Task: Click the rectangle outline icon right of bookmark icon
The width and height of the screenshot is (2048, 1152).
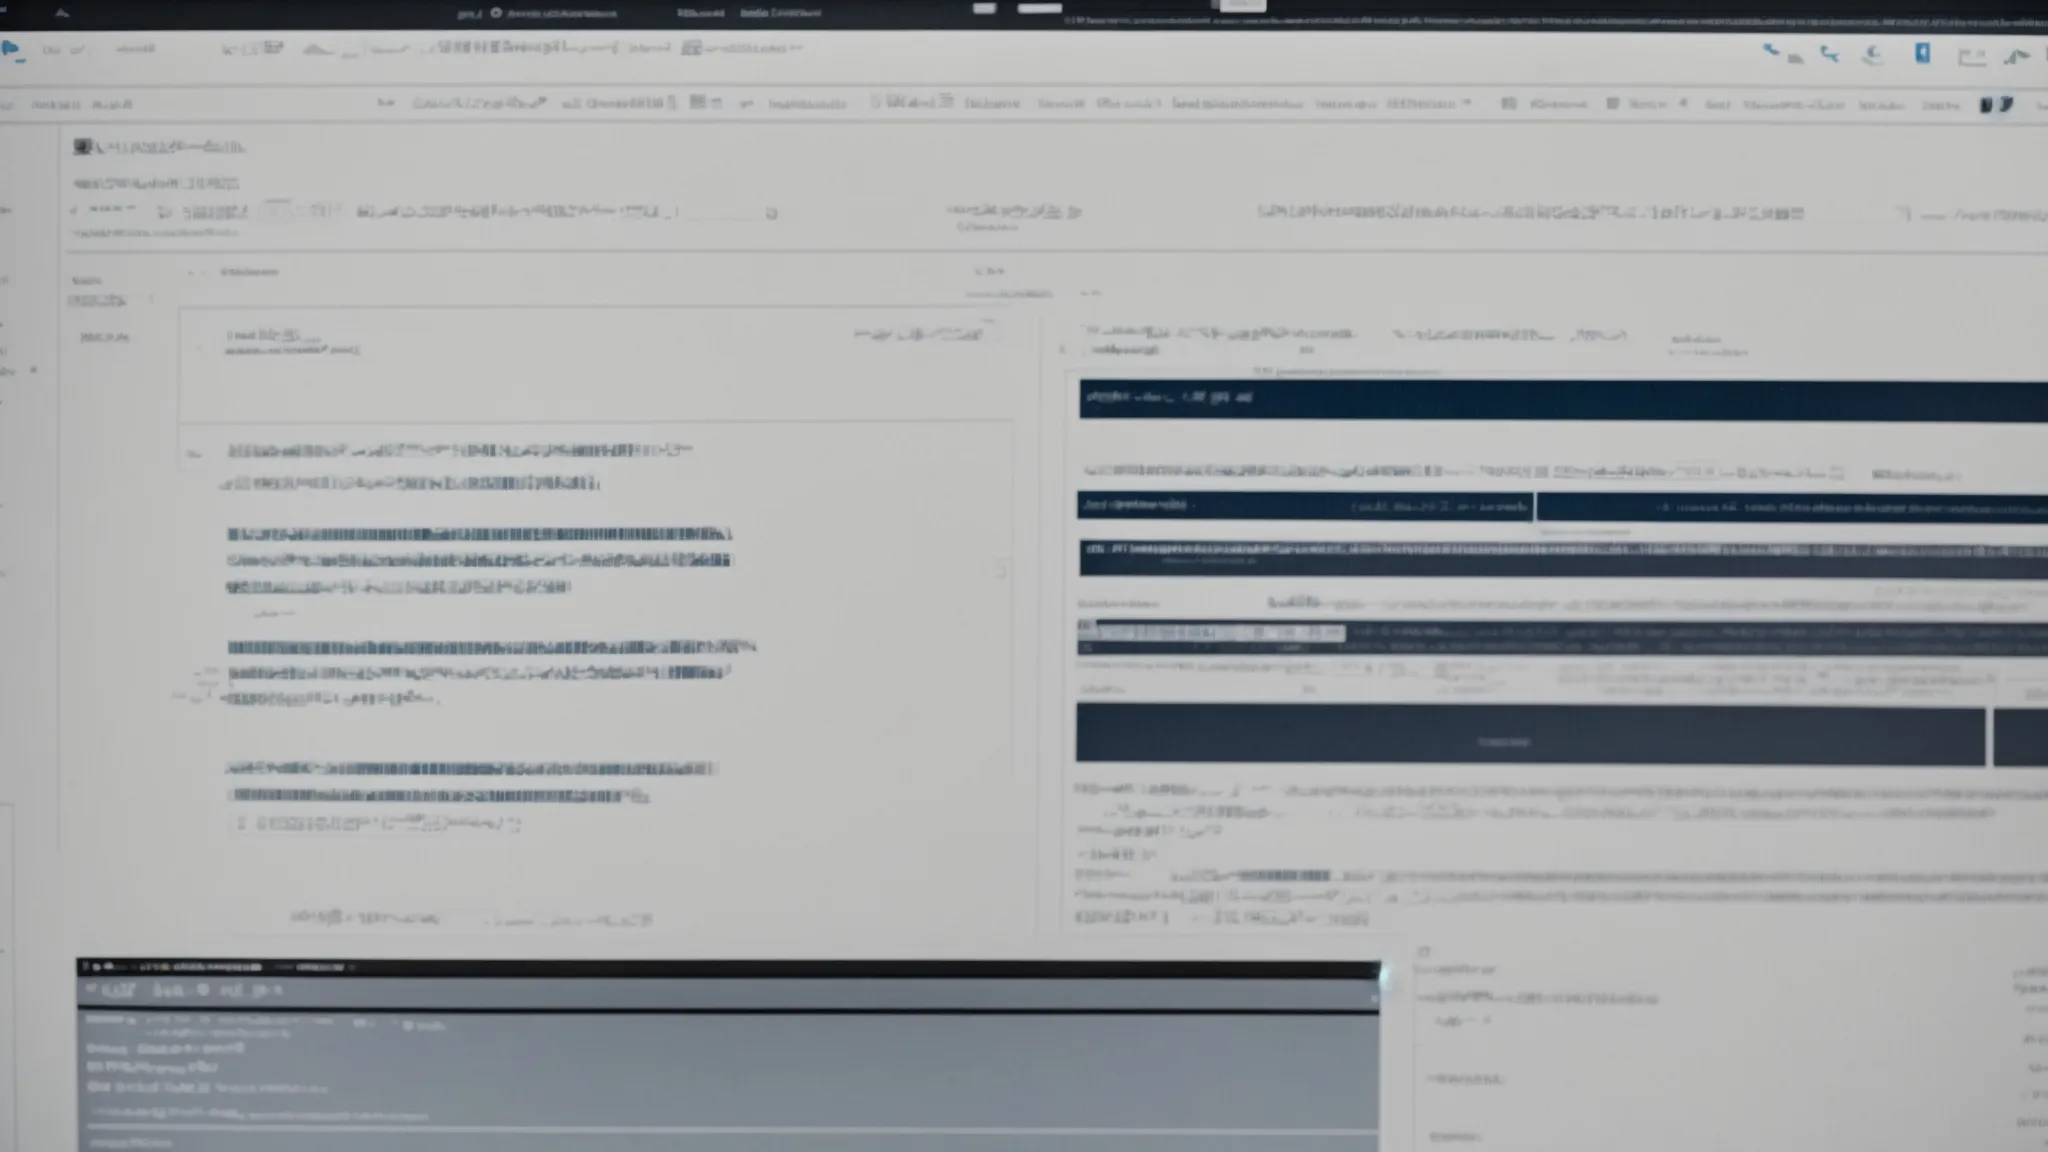Action: coord(1971,57)
